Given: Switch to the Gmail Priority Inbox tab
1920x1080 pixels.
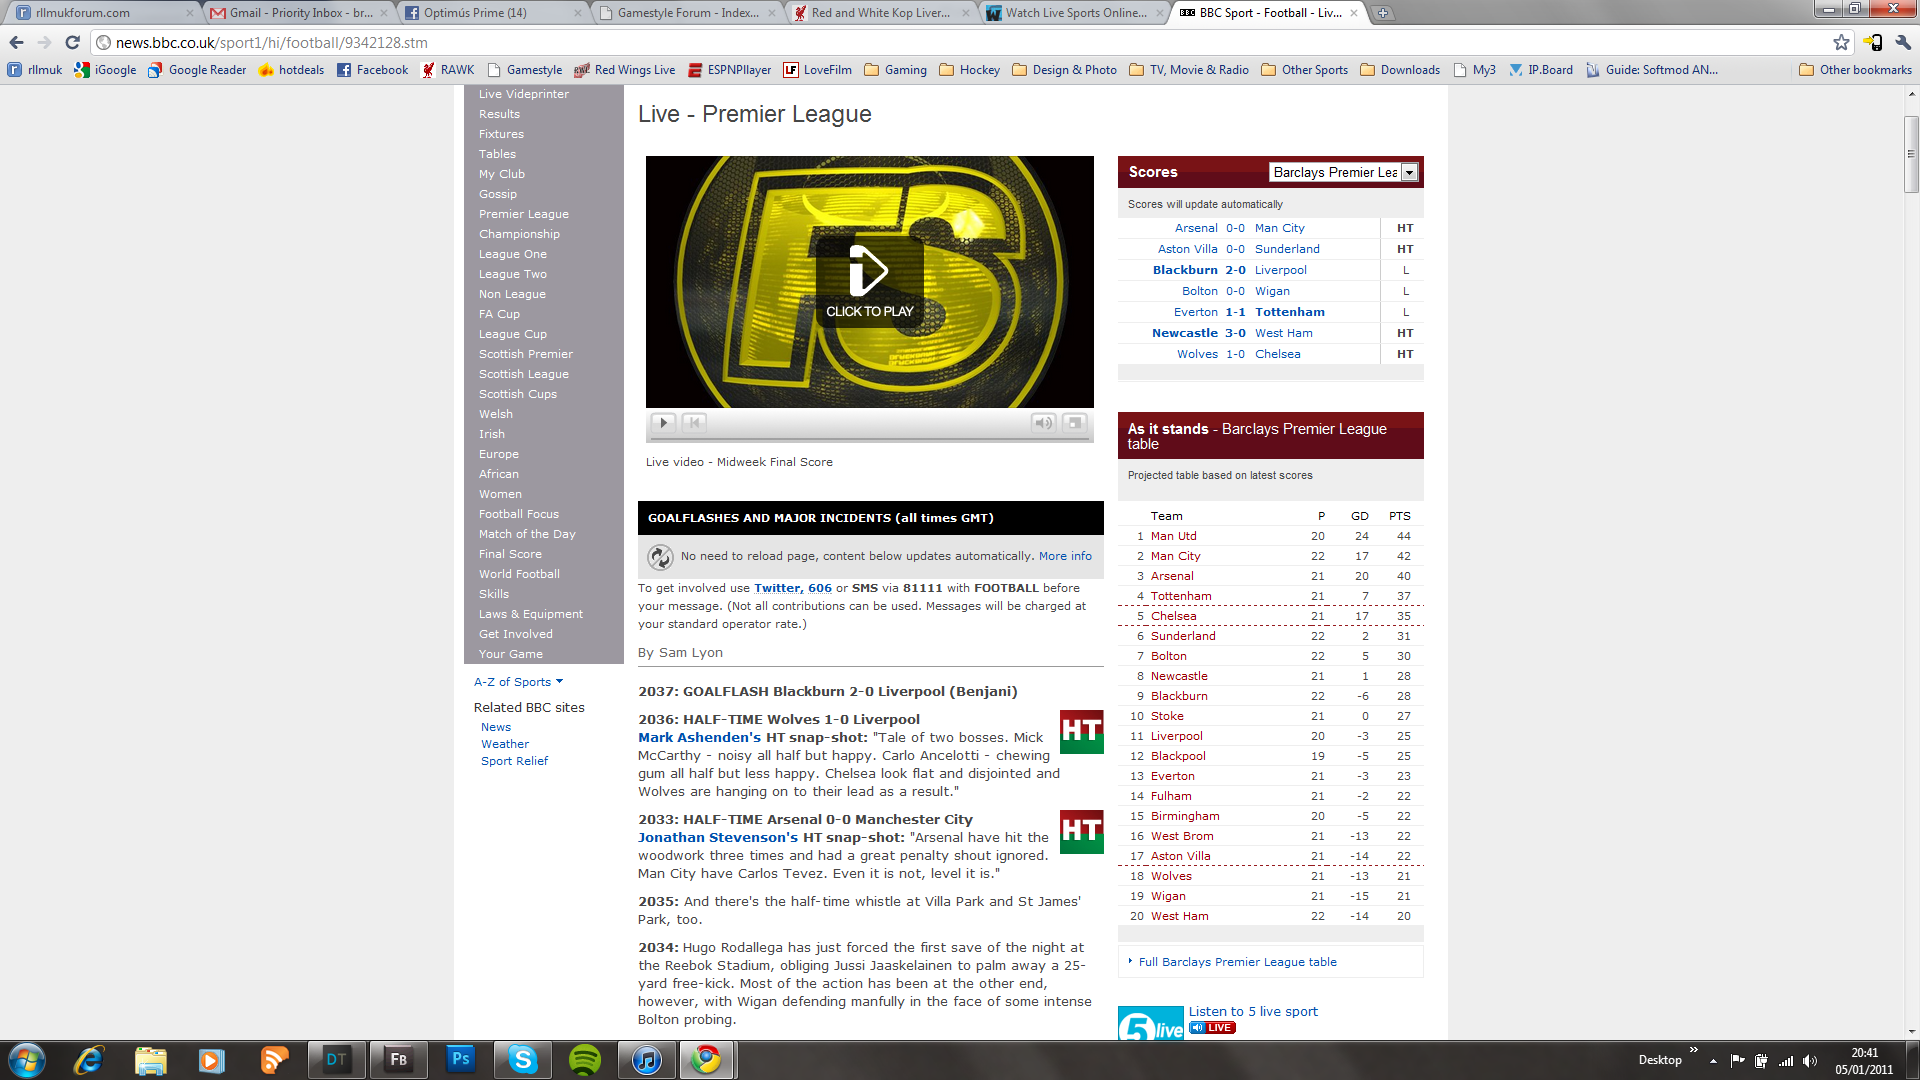Looking at the screenshot, I should (299, 13).
